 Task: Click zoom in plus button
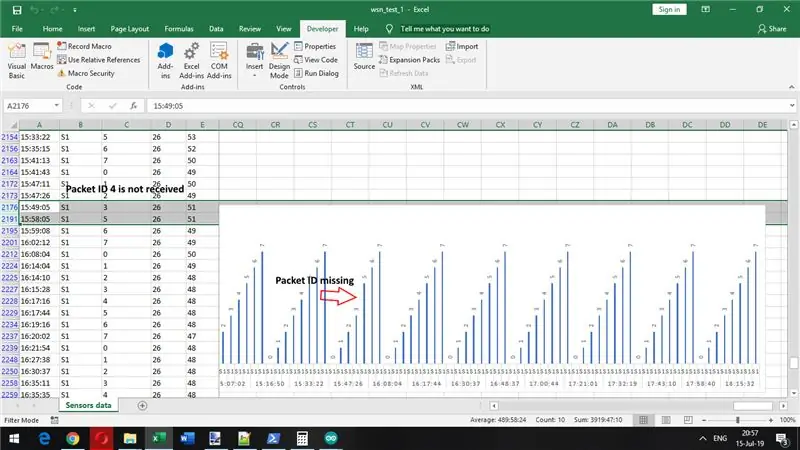click(770, 420)
